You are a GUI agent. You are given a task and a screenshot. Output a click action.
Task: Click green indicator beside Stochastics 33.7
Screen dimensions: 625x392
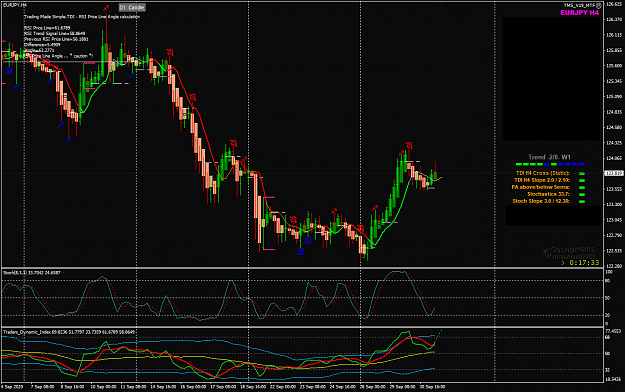[582, 195]
